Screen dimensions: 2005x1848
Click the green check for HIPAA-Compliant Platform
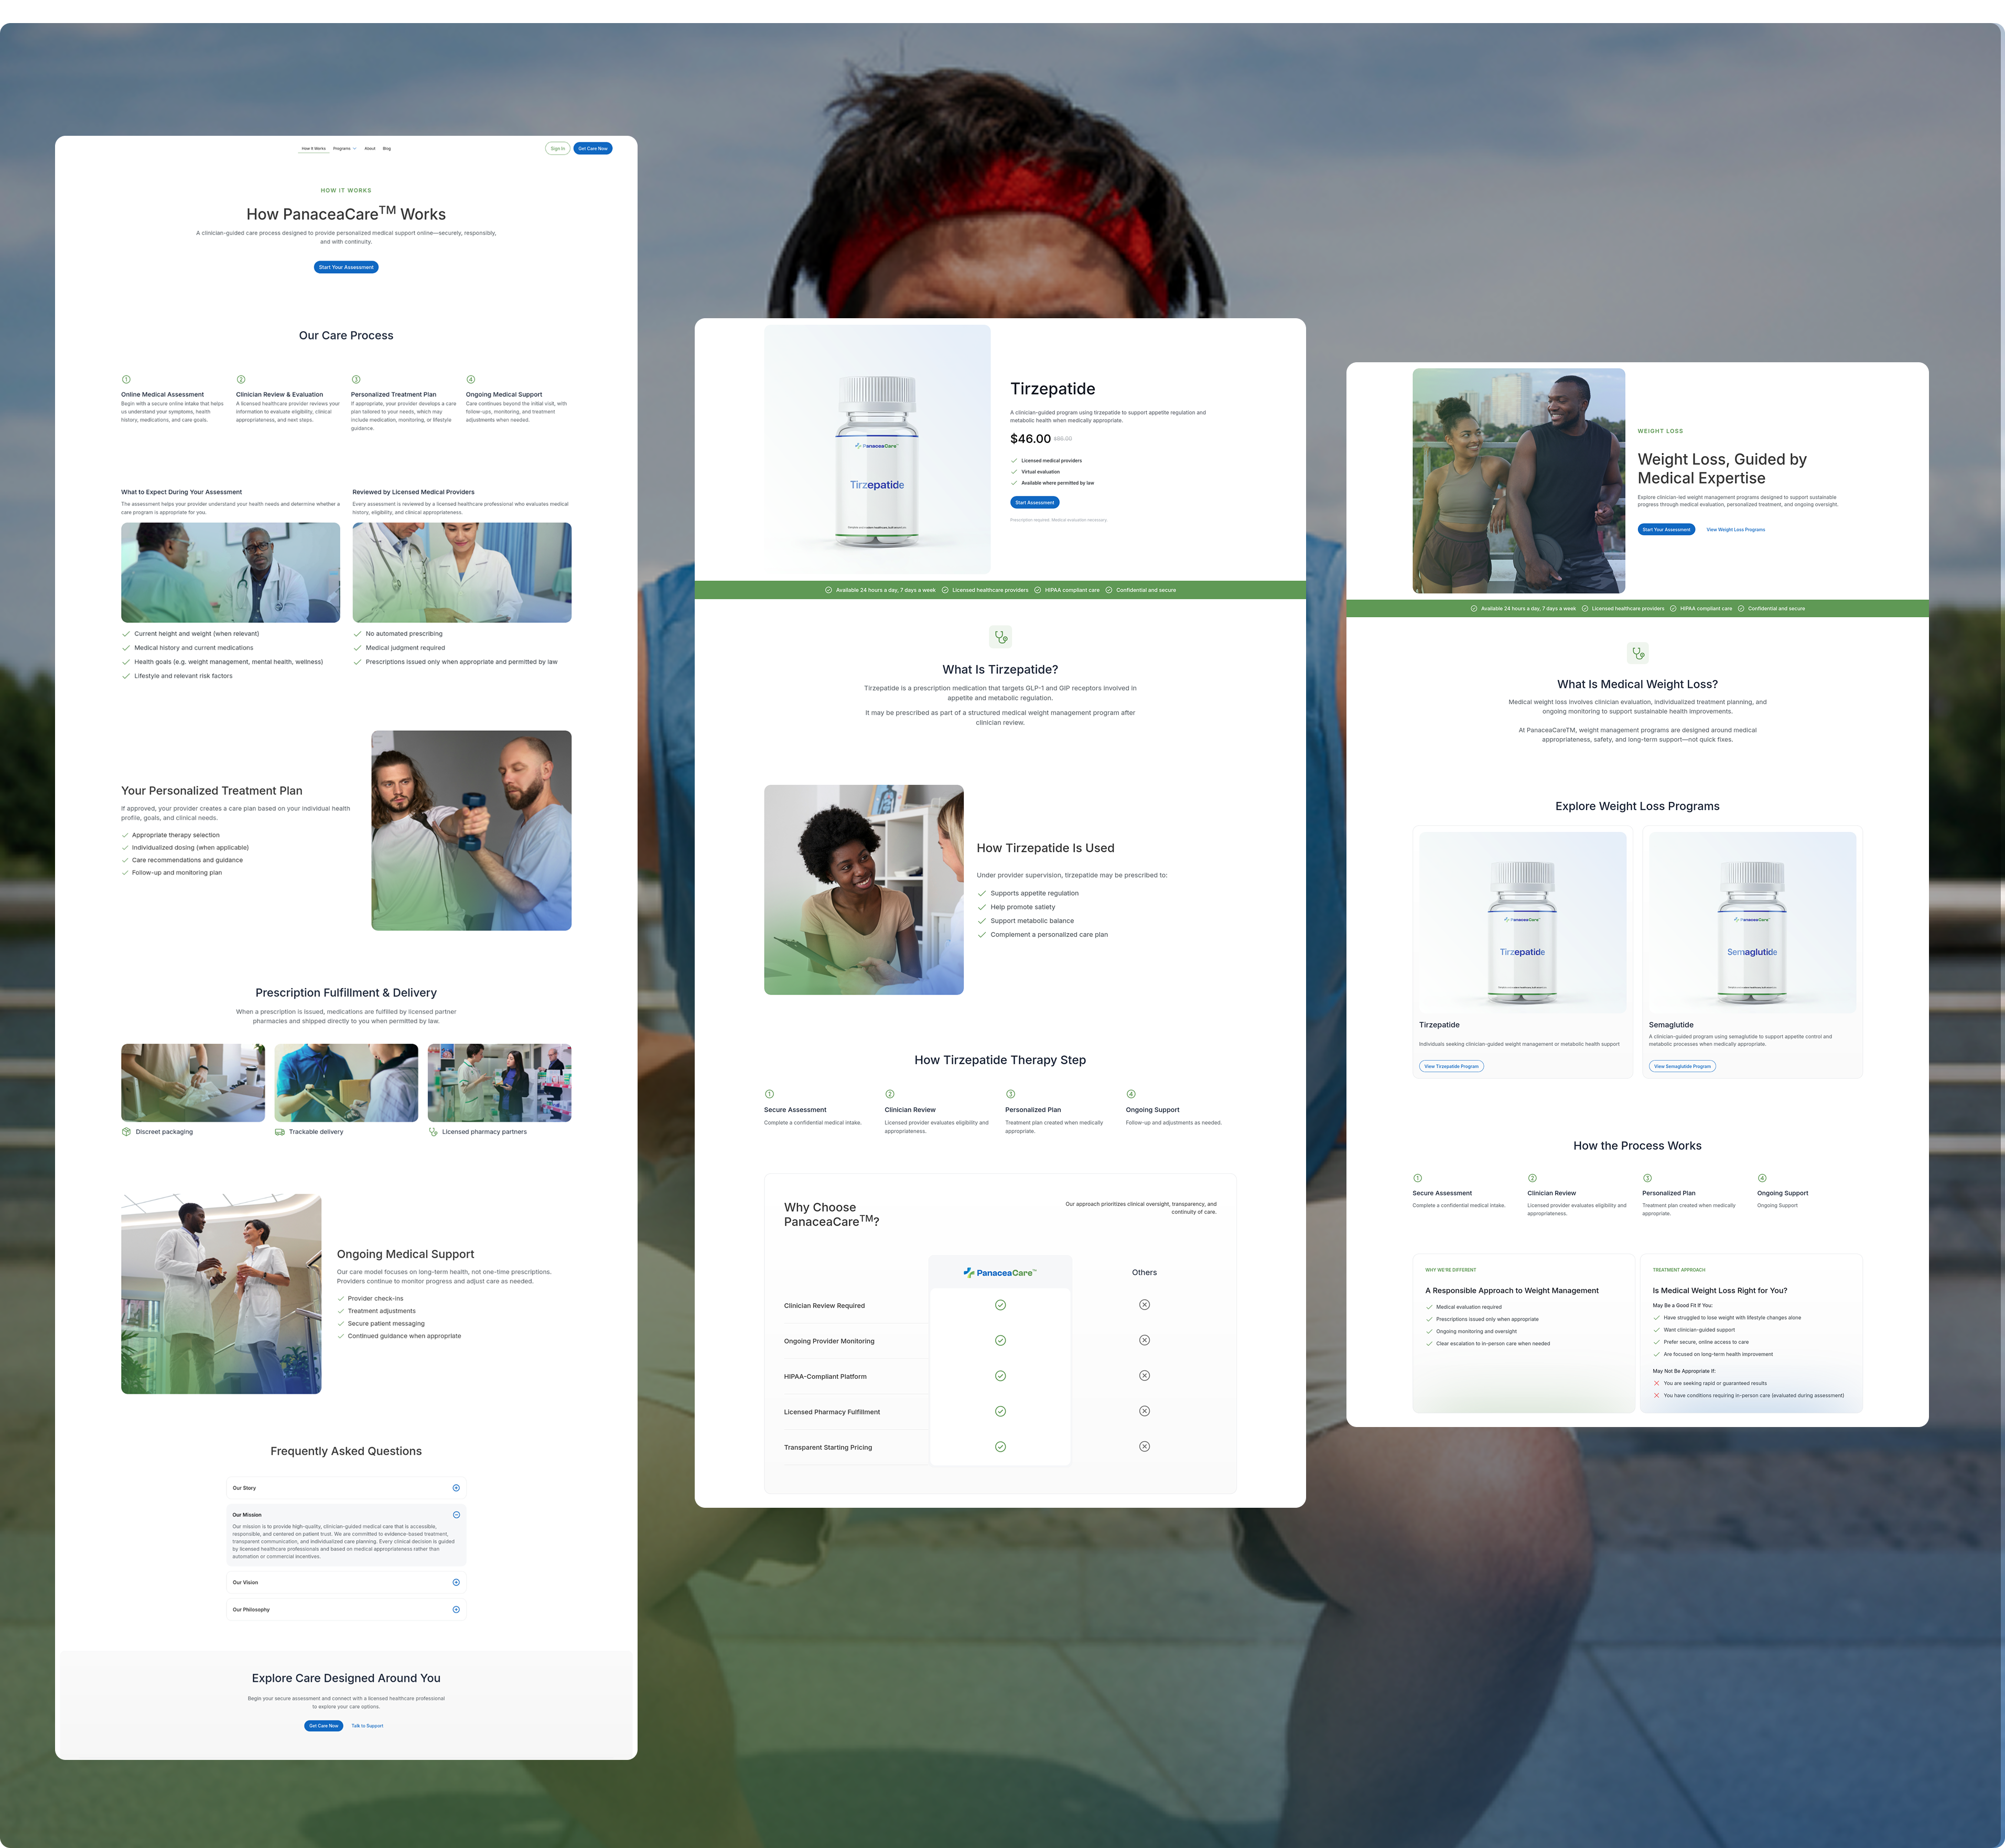click(x=1000, y=1376)
